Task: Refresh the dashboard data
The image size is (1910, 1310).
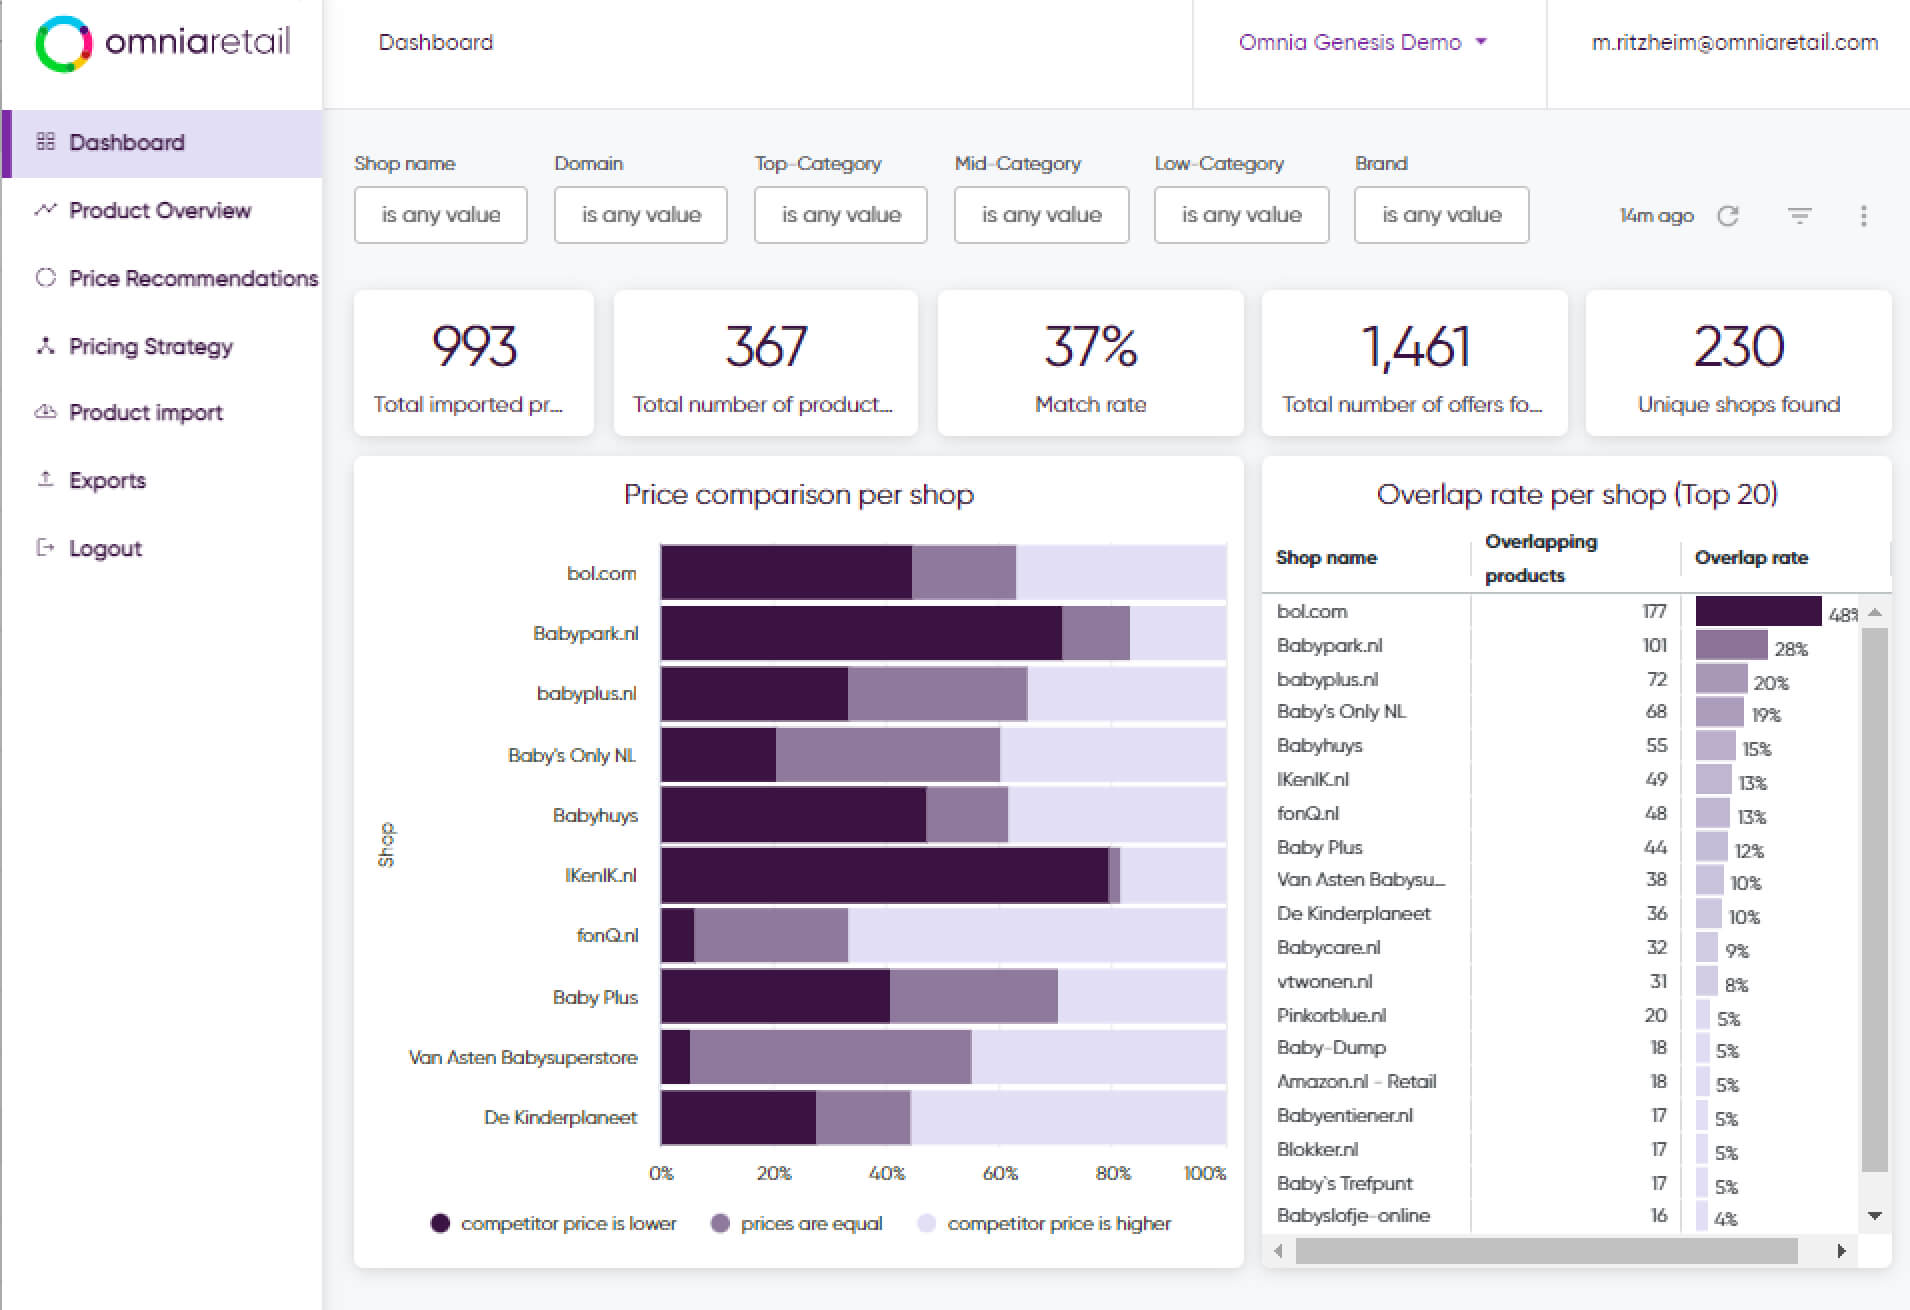Action: point(1728,215)
